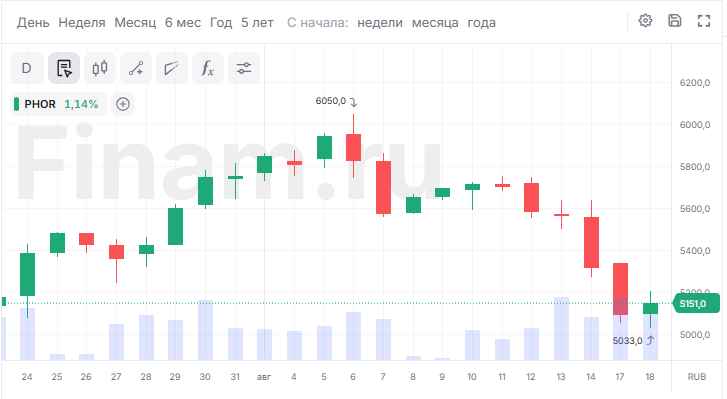Open the chart settings gear icon

(x=645, y=21)
